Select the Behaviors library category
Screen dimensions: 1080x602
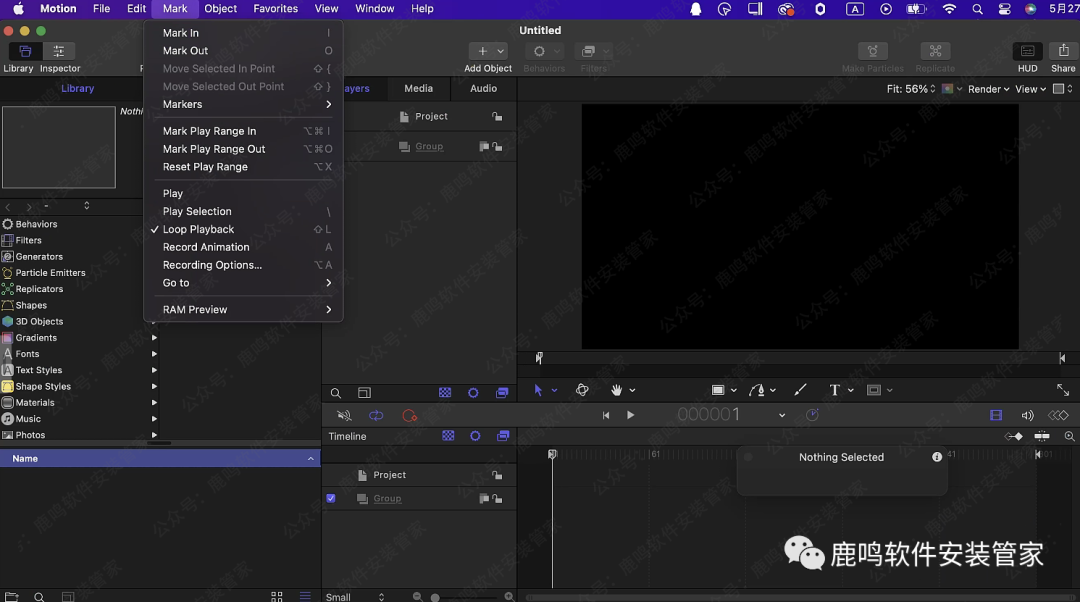[x=36, y=224]
